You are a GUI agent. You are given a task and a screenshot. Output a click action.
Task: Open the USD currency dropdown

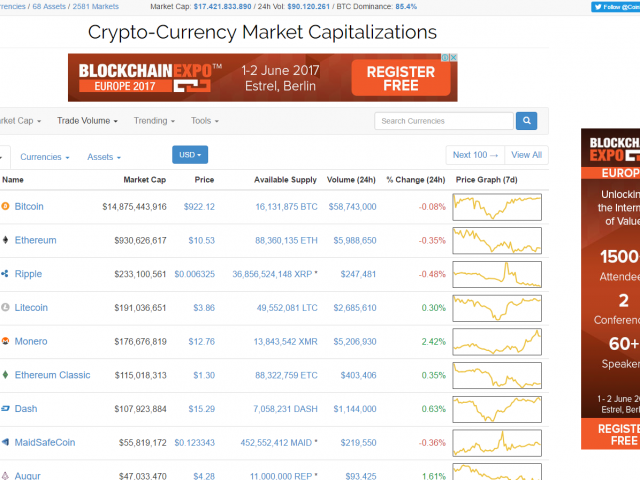click(190, 155)
